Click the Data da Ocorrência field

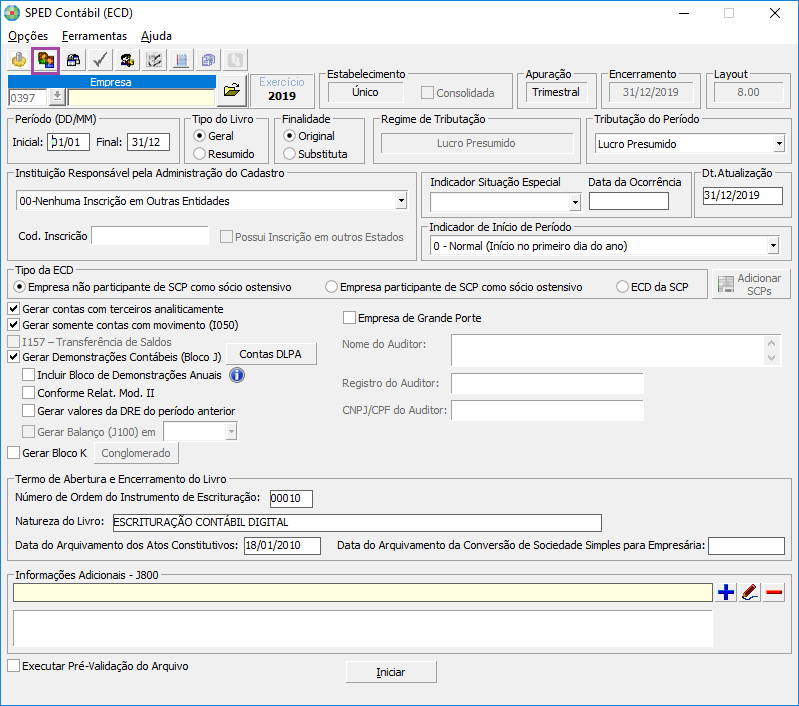(x=629, y=201)
